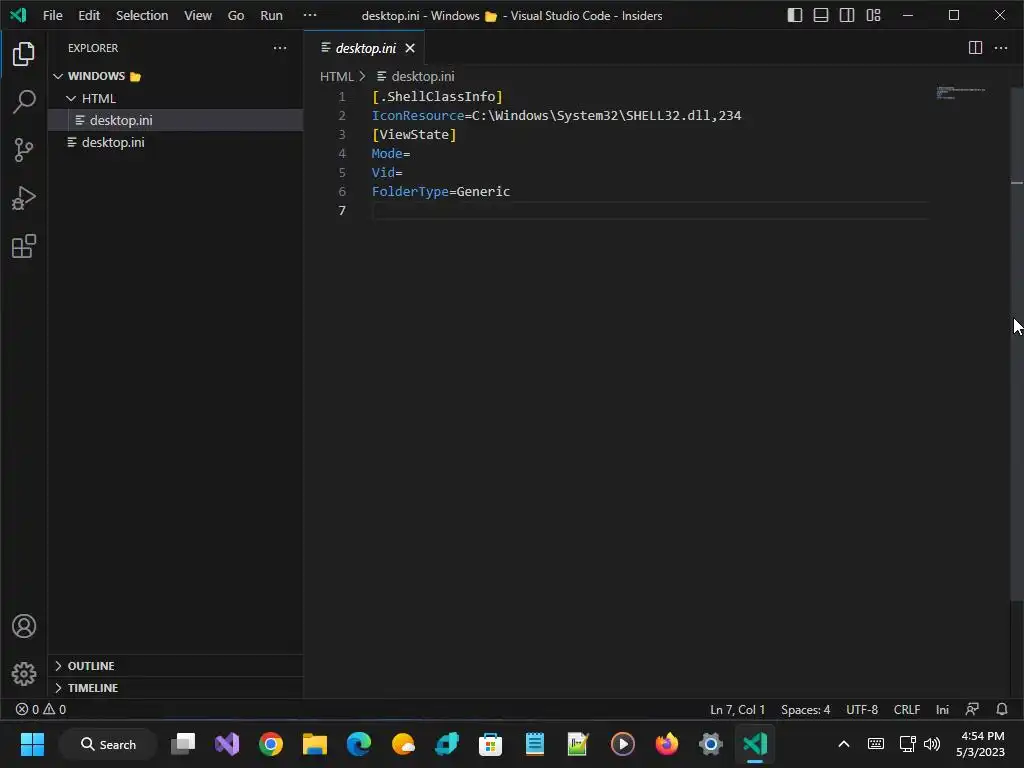Open the Explorer view in activity bar
Image resolution: width=1024 pixels, height=768 pixels.
click(x=24, y=54)
